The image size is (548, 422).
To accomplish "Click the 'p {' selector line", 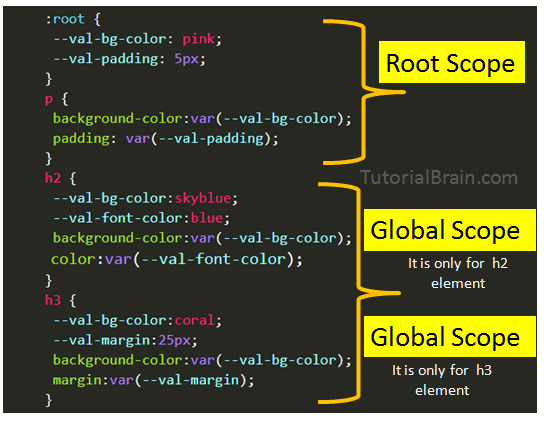I will [x=57, y=99].
